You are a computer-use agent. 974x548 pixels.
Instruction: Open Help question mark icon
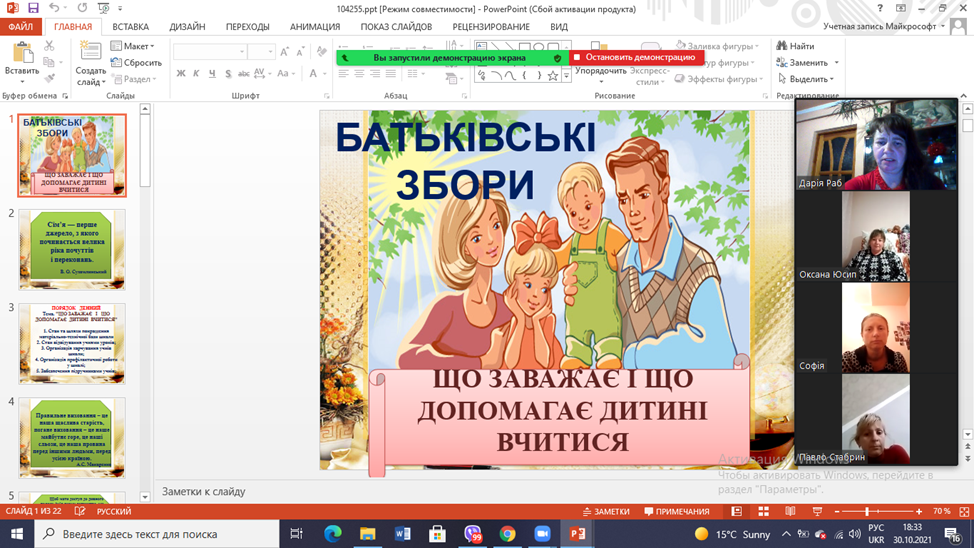coord(880,8)
